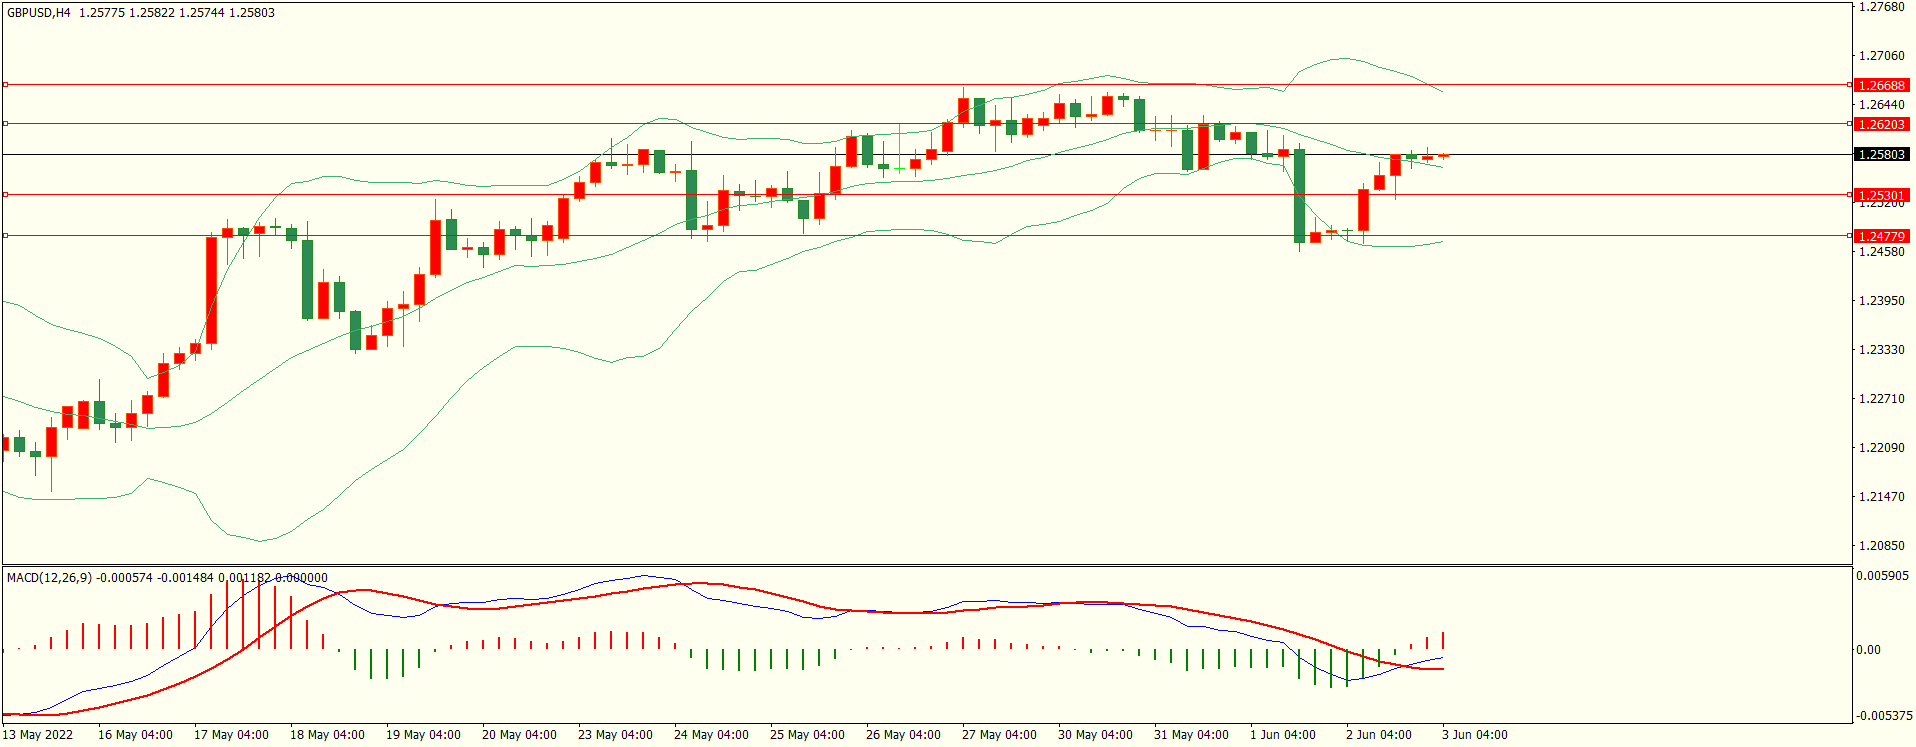Click the 27 May 04:00 time label
The width and height of the screenshot is (1916, 747).
tap(999, 735)
